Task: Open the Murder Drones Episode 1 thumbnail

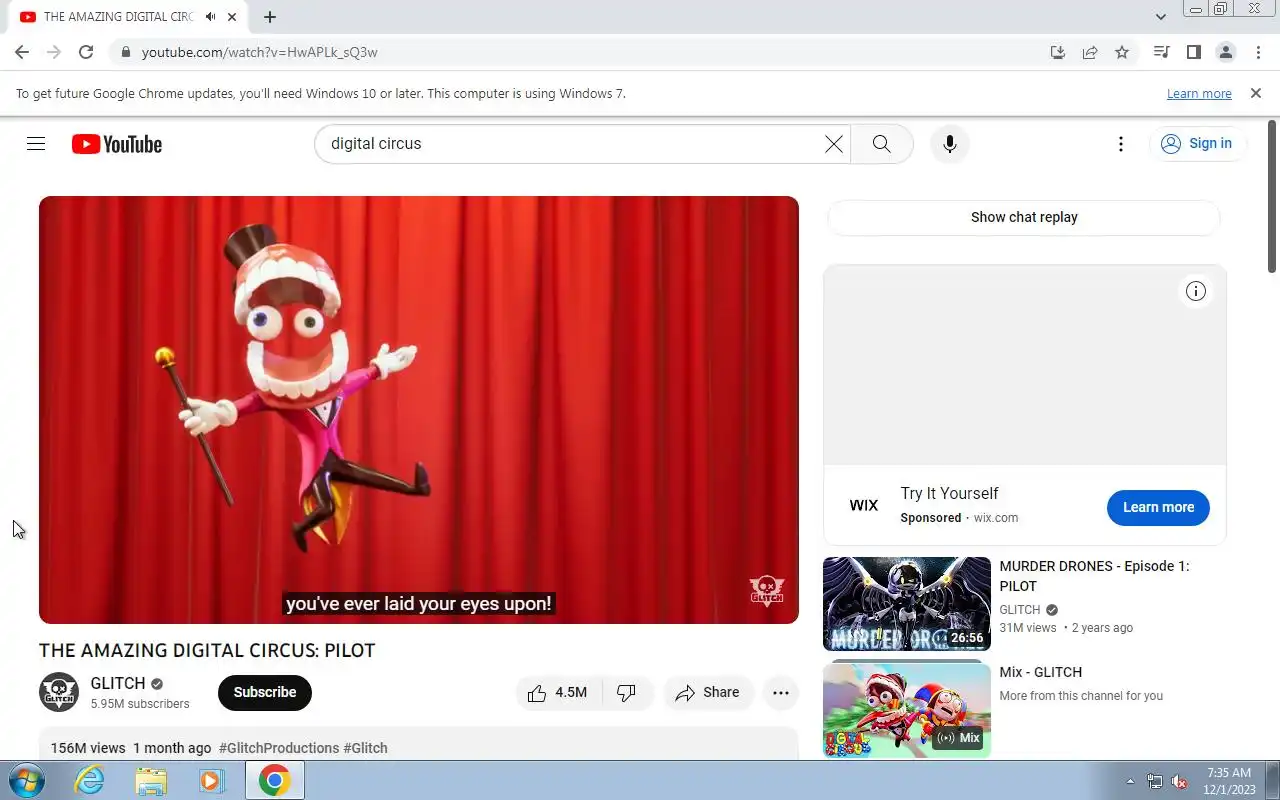Action: 907,604
